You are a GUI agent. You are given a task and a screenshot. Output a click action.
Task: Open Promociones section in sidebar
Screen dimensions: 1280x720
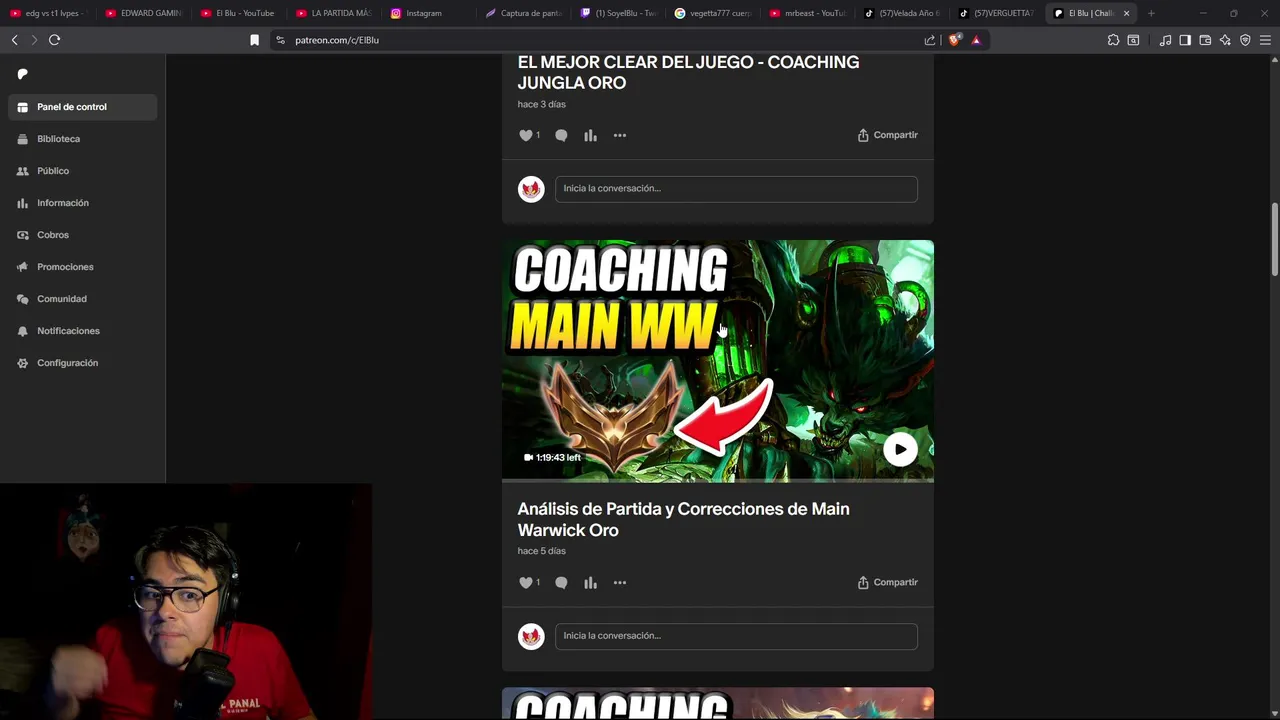point(82,267)
